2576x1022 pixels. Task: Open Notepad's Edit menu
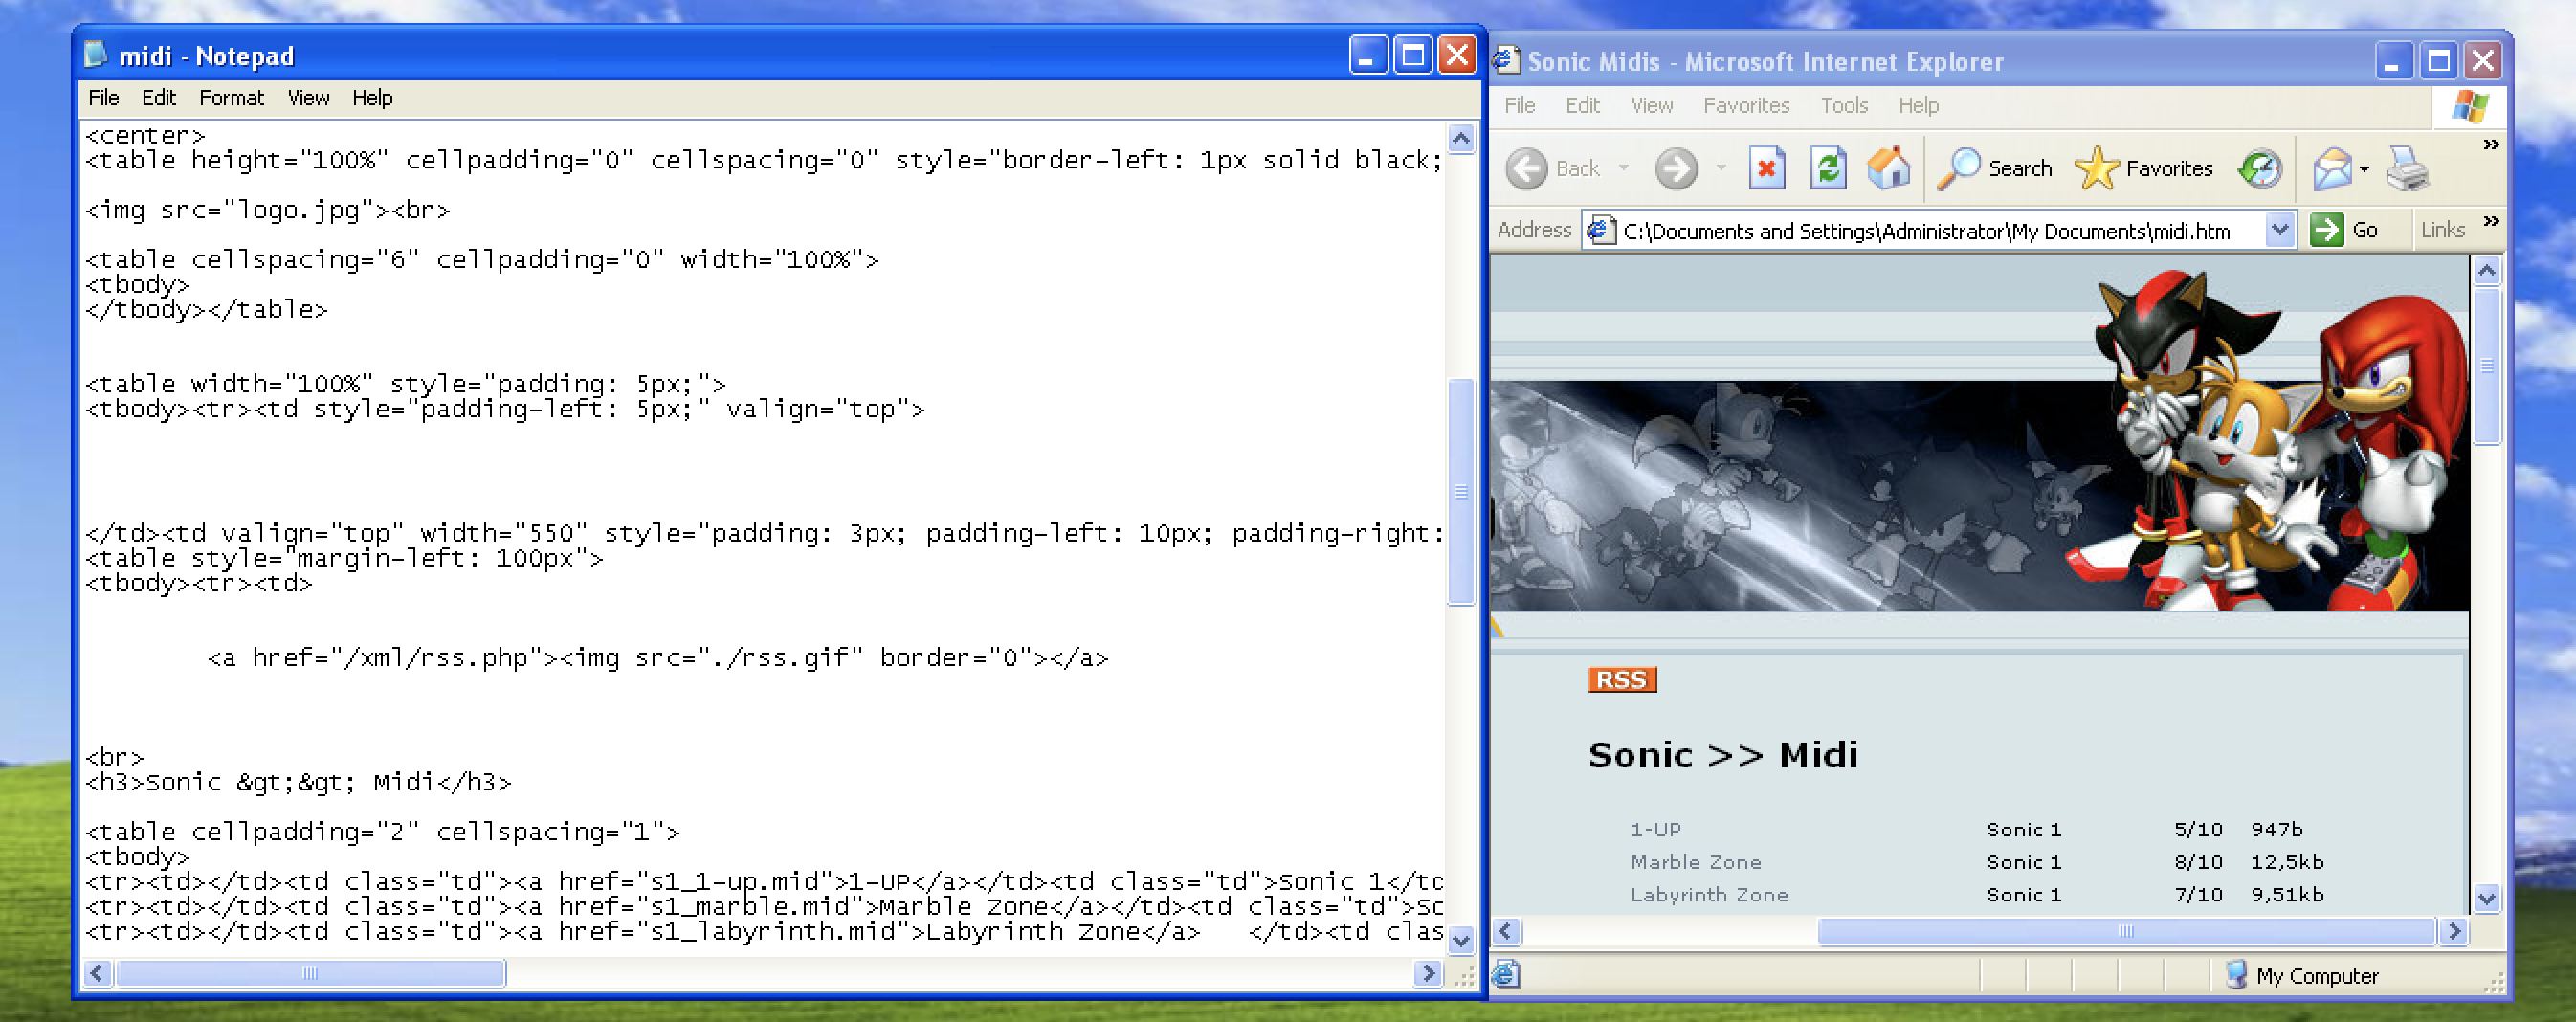tap(158, 98)
